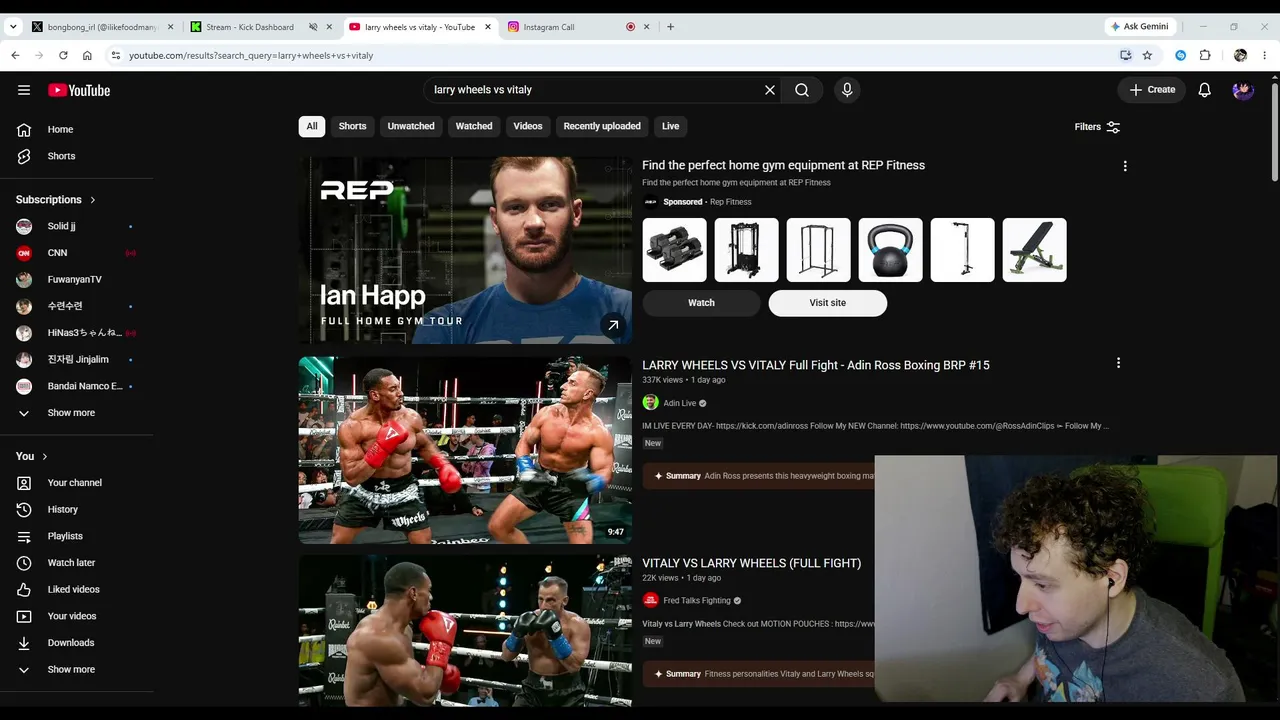
Task: Open VITALY VS LARRY WHEELS (FULL FIGHT) title
Action: (751, 563)
